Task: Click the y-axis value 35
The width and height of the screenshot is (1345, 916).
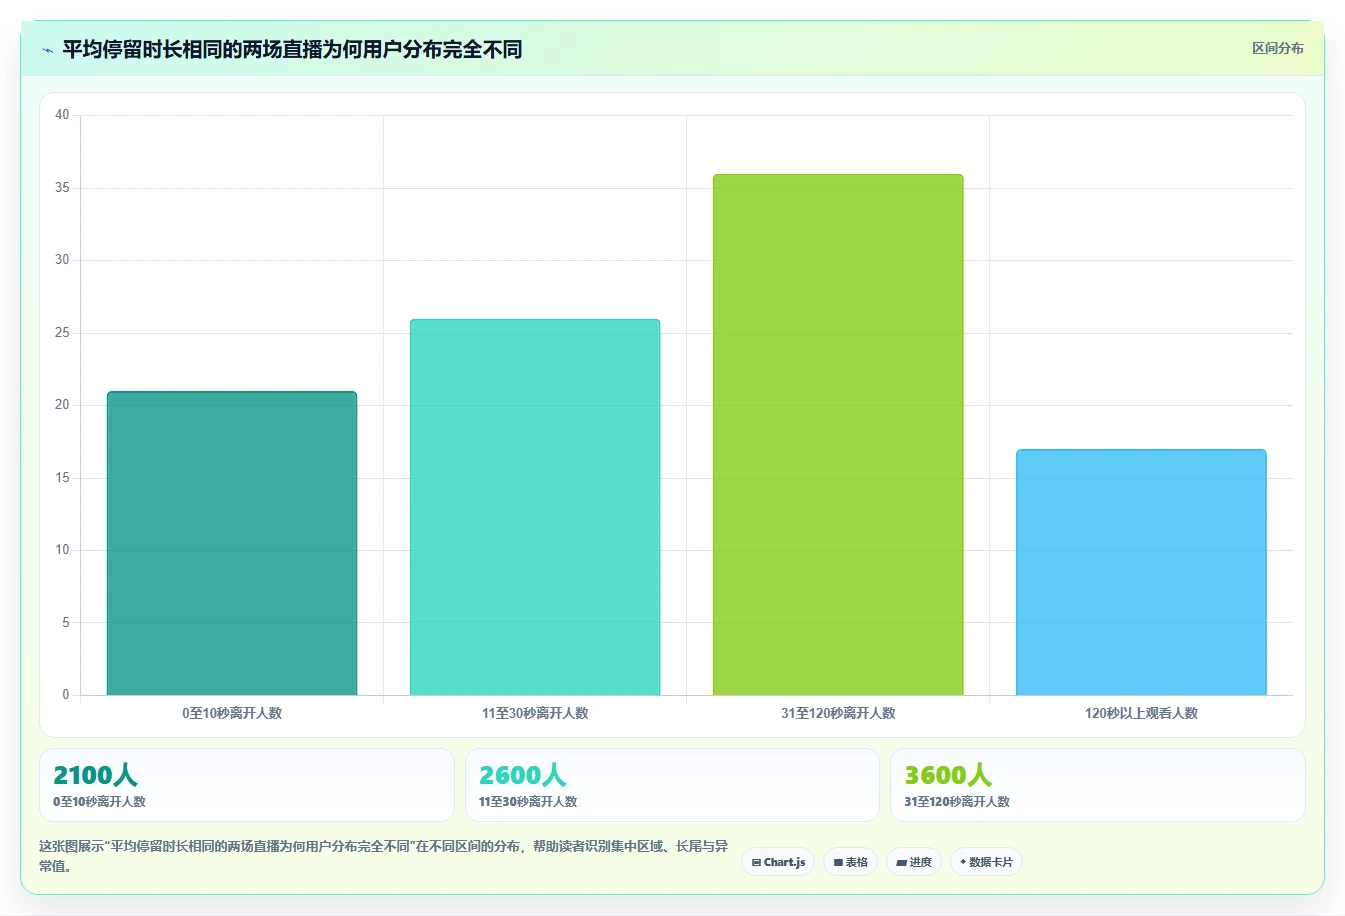Action: 62,188
